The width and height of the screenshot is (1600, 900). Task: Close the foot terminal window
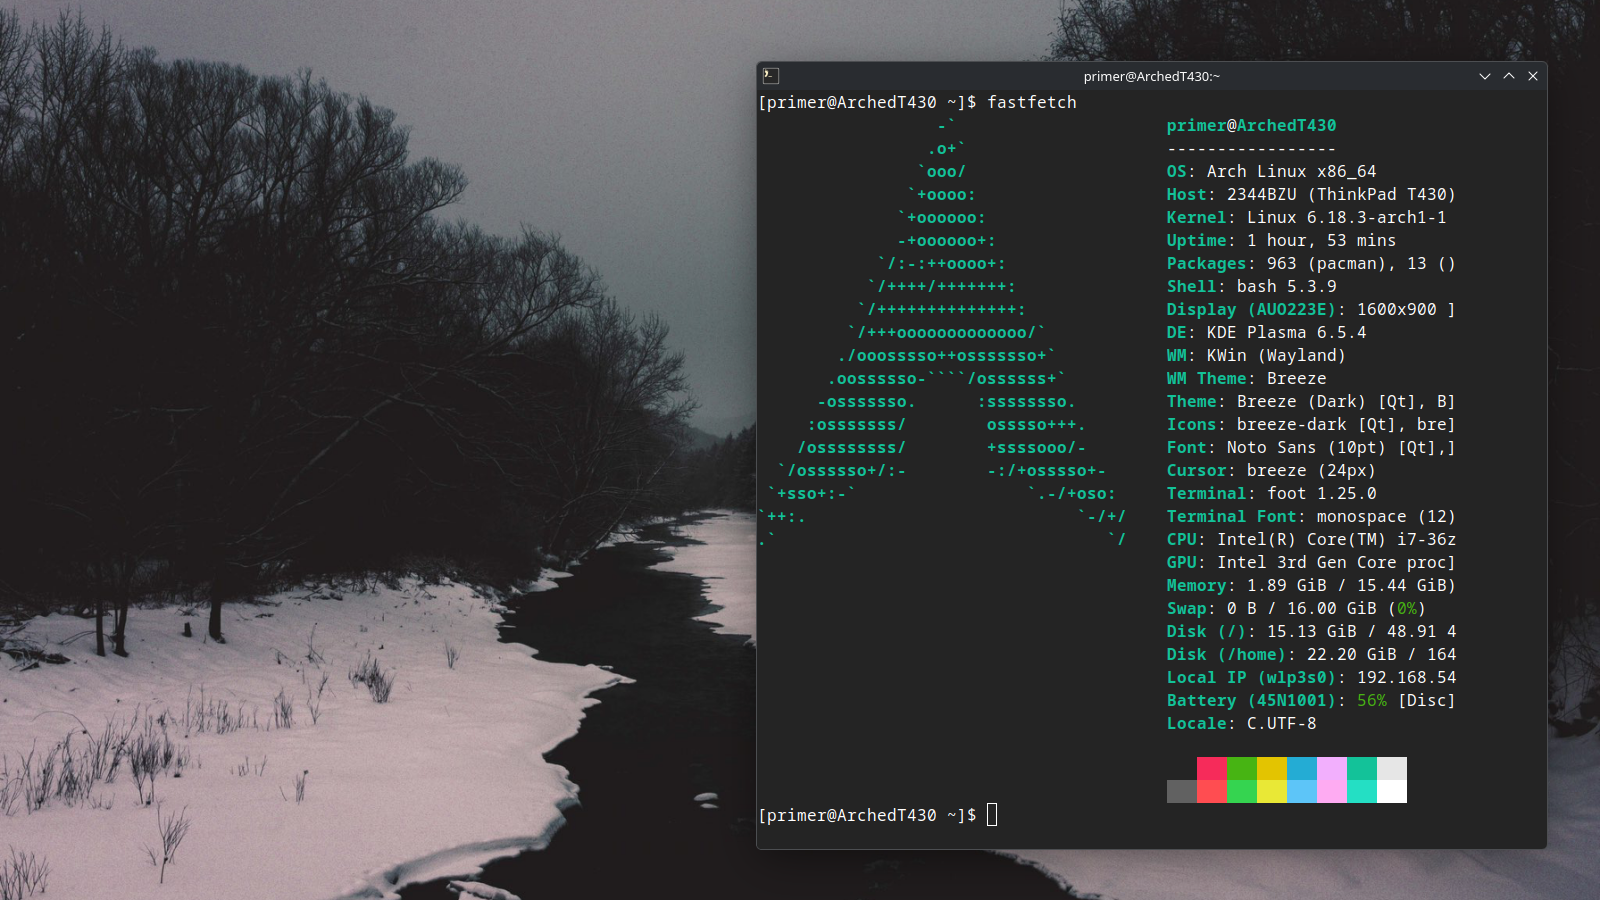pos(1533,76)
